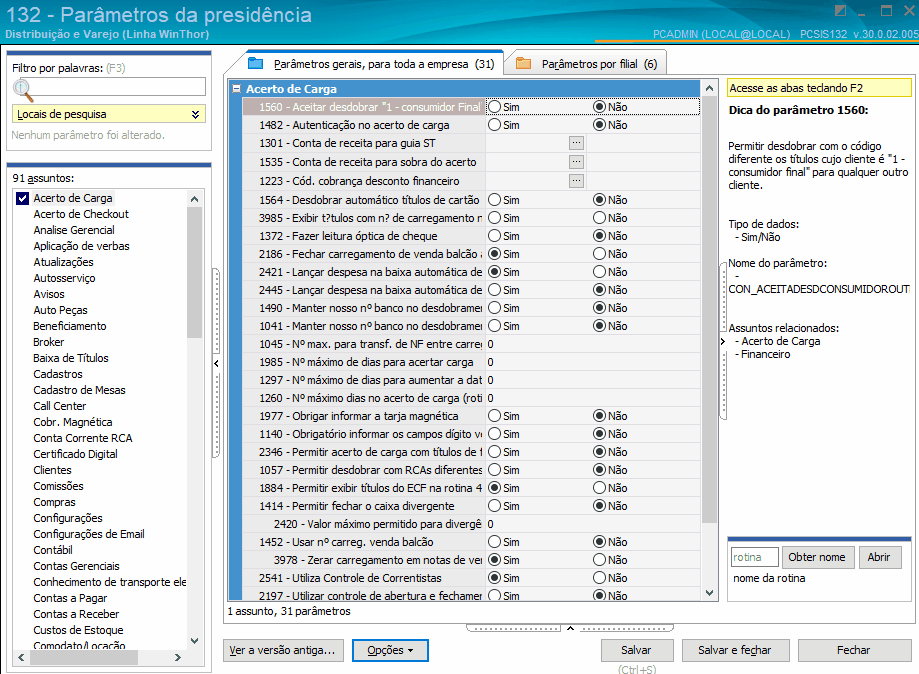Select the Call Center subject
The image size is (919, 674).
pos(60,406)
